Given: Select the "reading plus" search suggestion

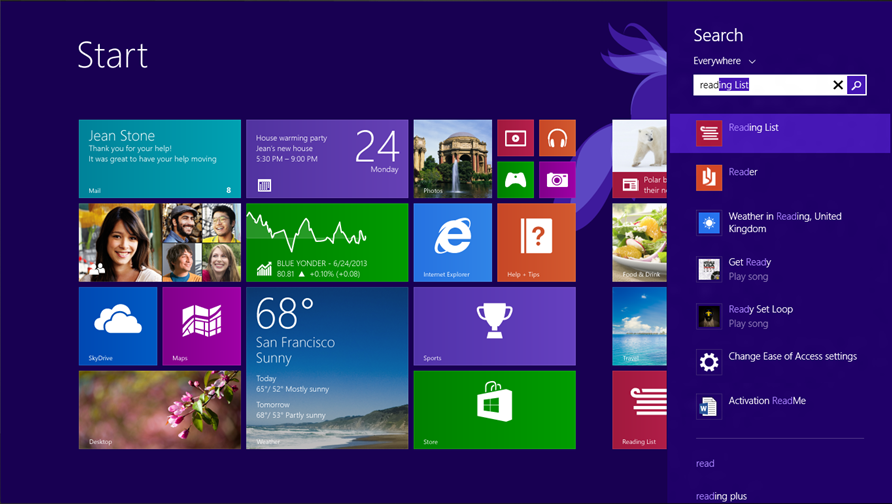Looking at the screenshot, I should click(x=721, y=496).
